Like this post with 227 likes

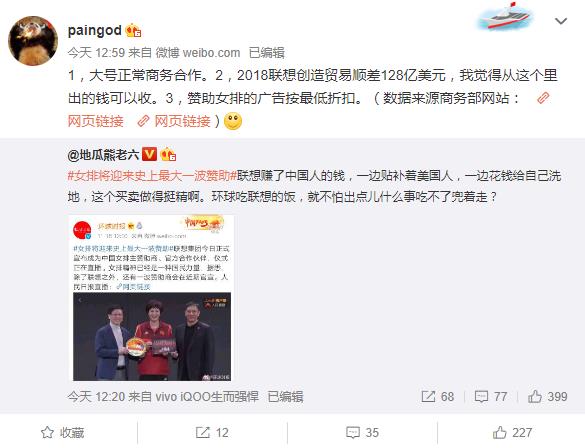click(512, 433)
